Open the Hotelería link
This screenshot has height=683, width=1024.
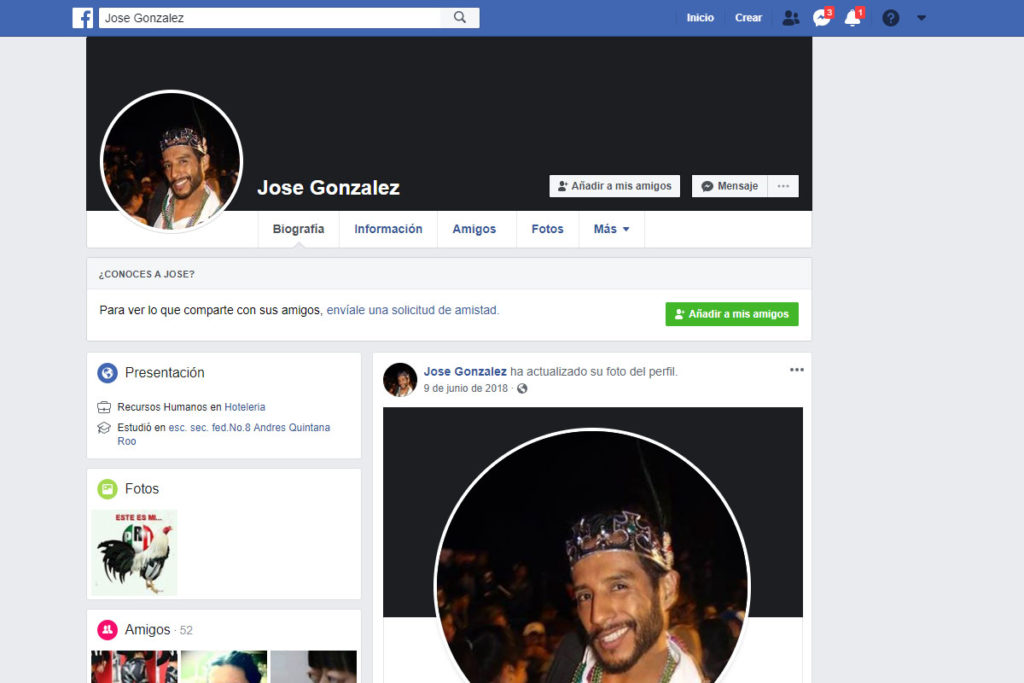click(x=245, y=407)
